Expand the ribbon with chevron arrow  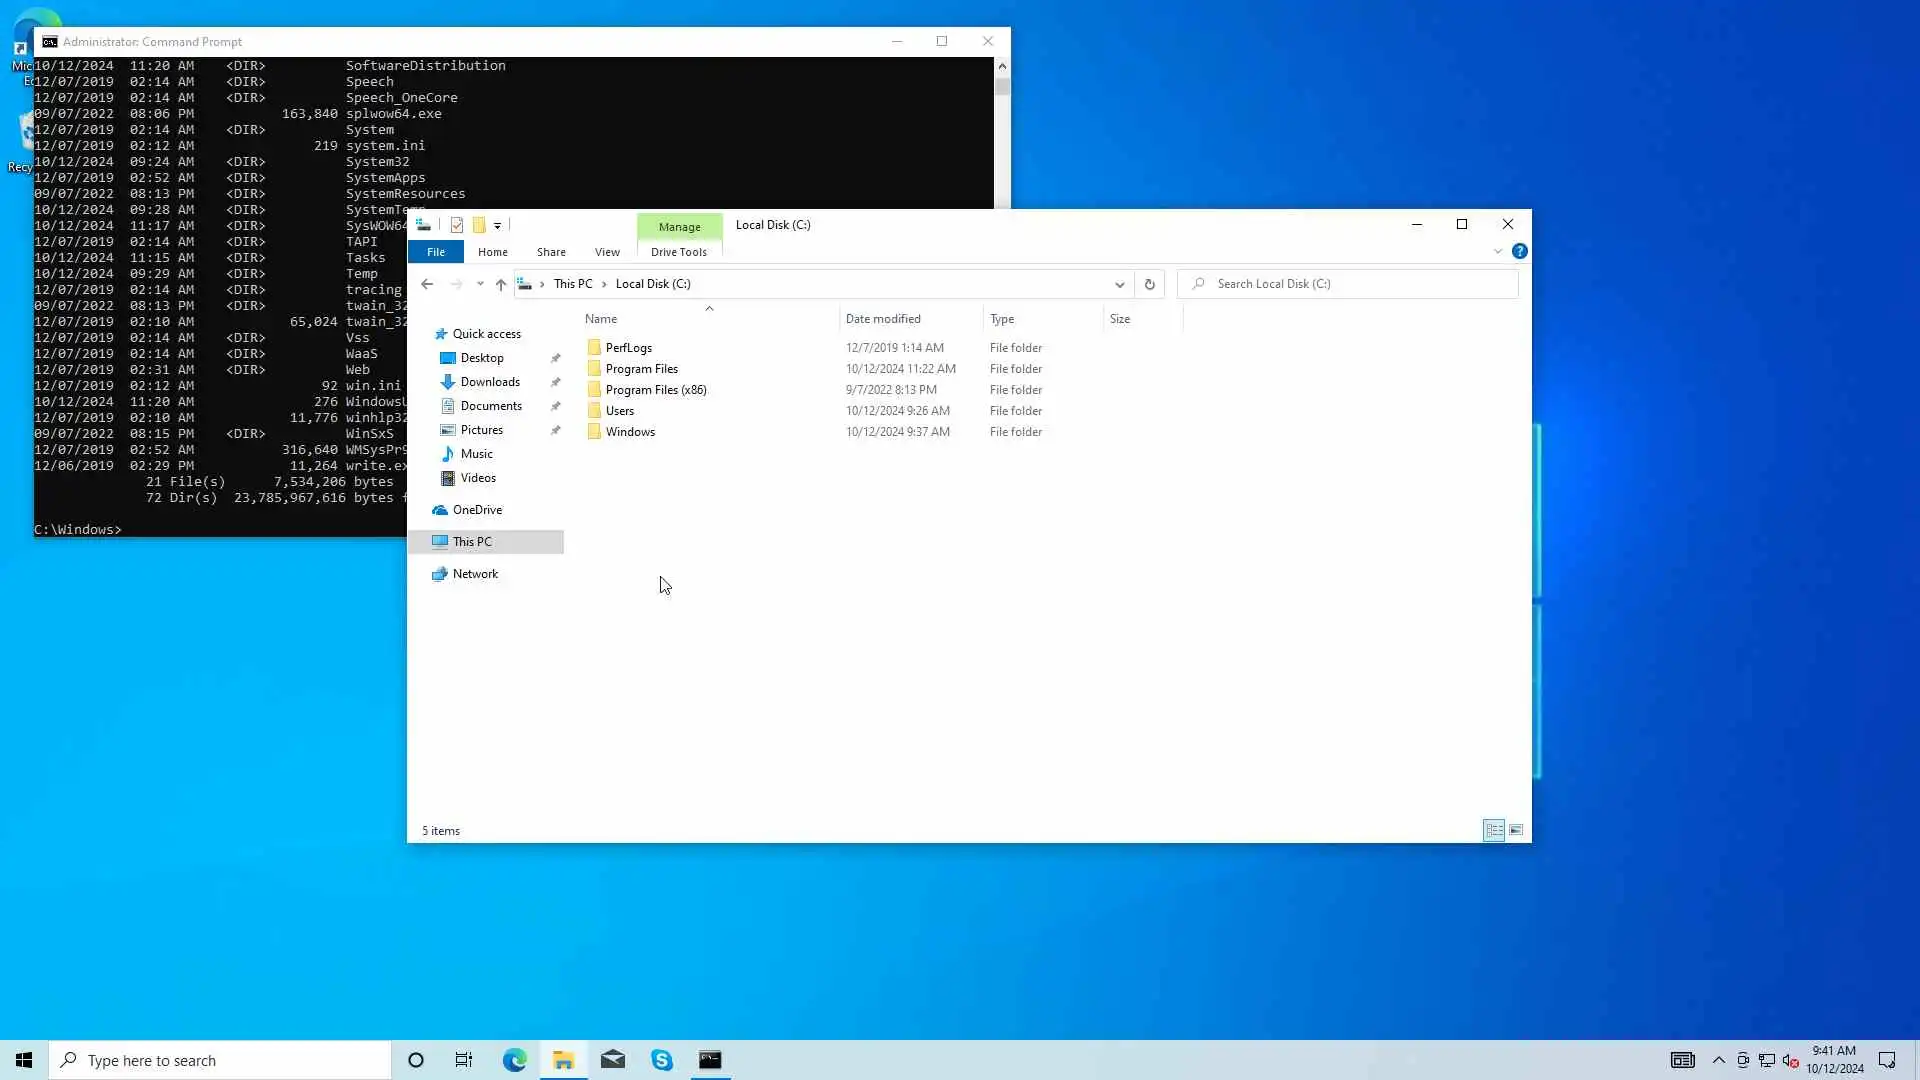point(1497,252)
